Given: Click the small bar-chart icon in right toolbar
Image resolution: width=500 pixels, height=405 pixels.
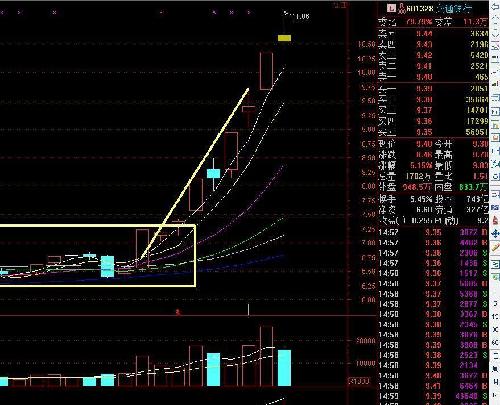Looking at the screenshot, I should pos(496,83).
